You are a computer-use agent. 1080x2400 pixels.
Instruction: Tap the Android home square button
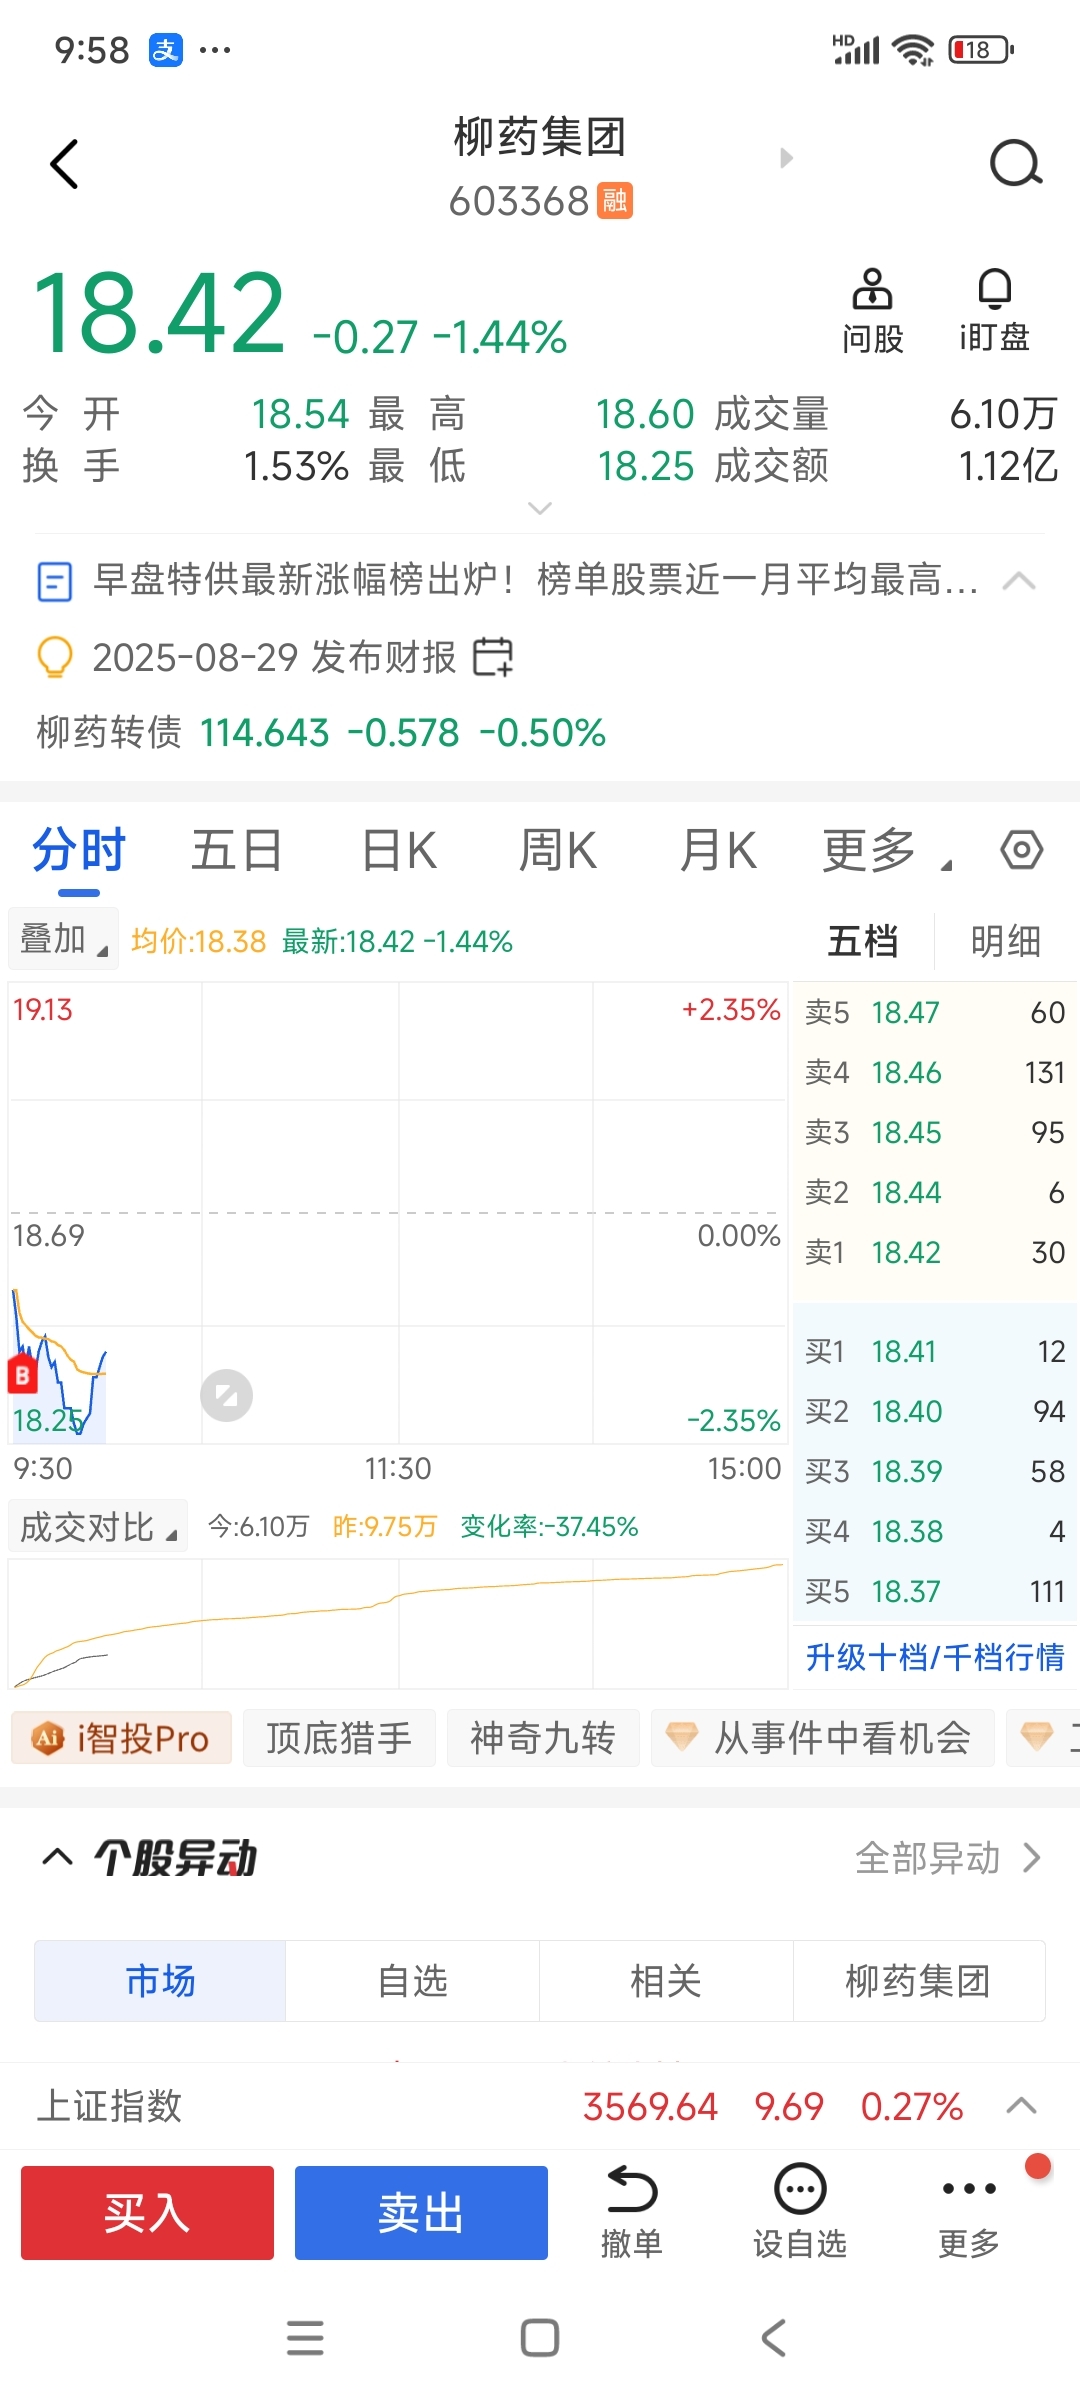click(540, 2338)
